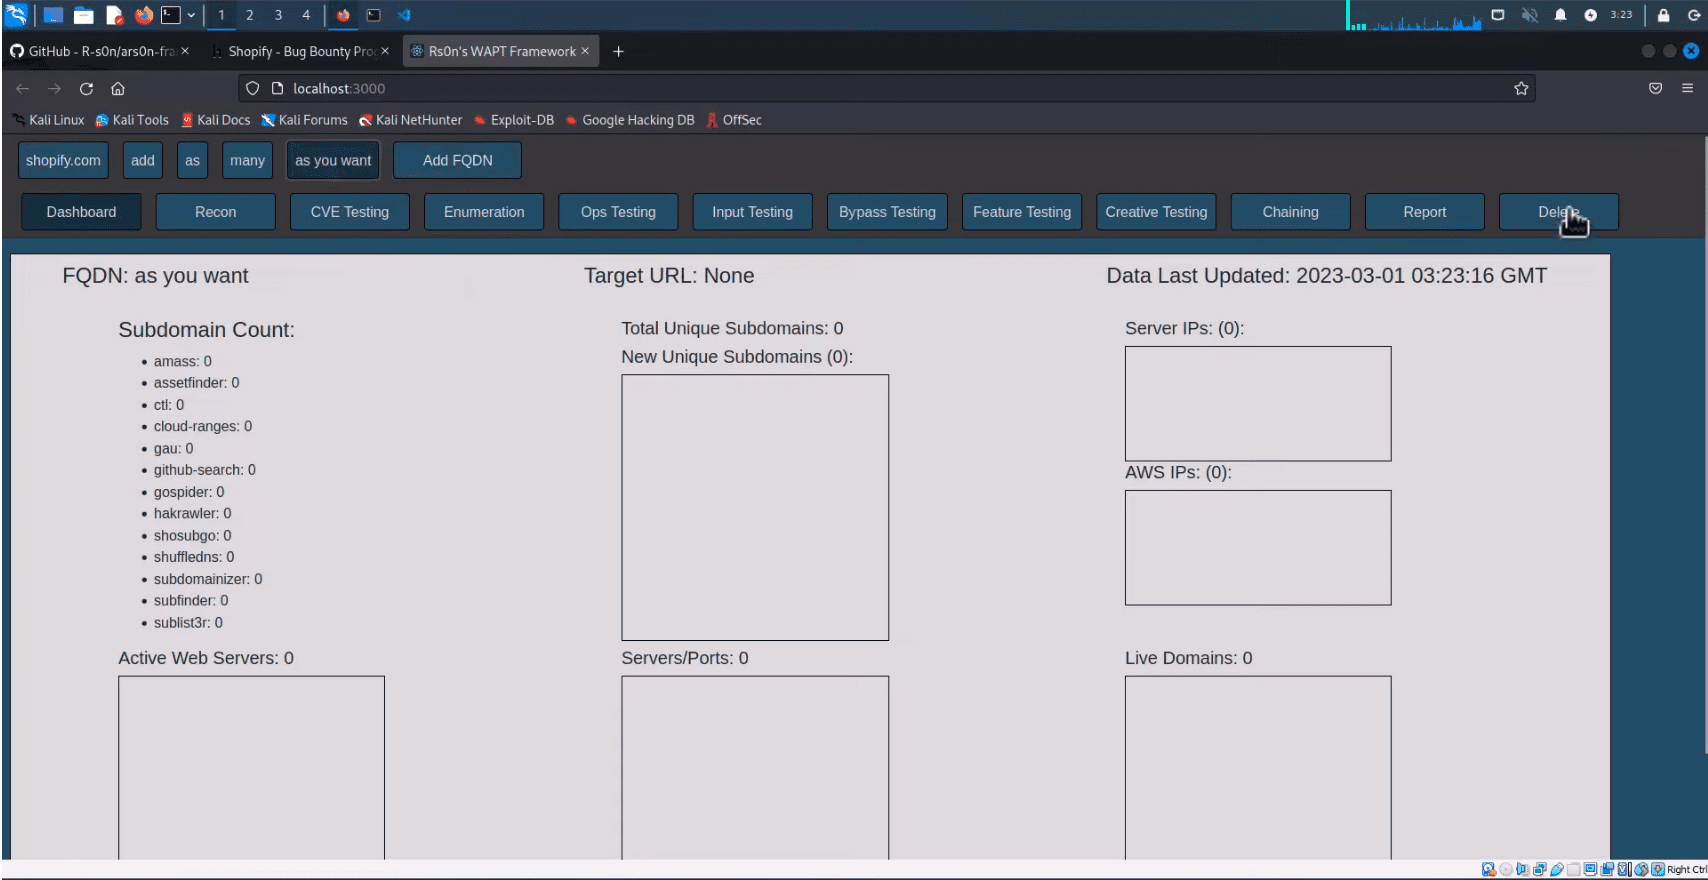Close the Shopify Bug Bounty tab
This screenshot has width=1708, height=880.
pyautogui.click(x=385, y=51)
